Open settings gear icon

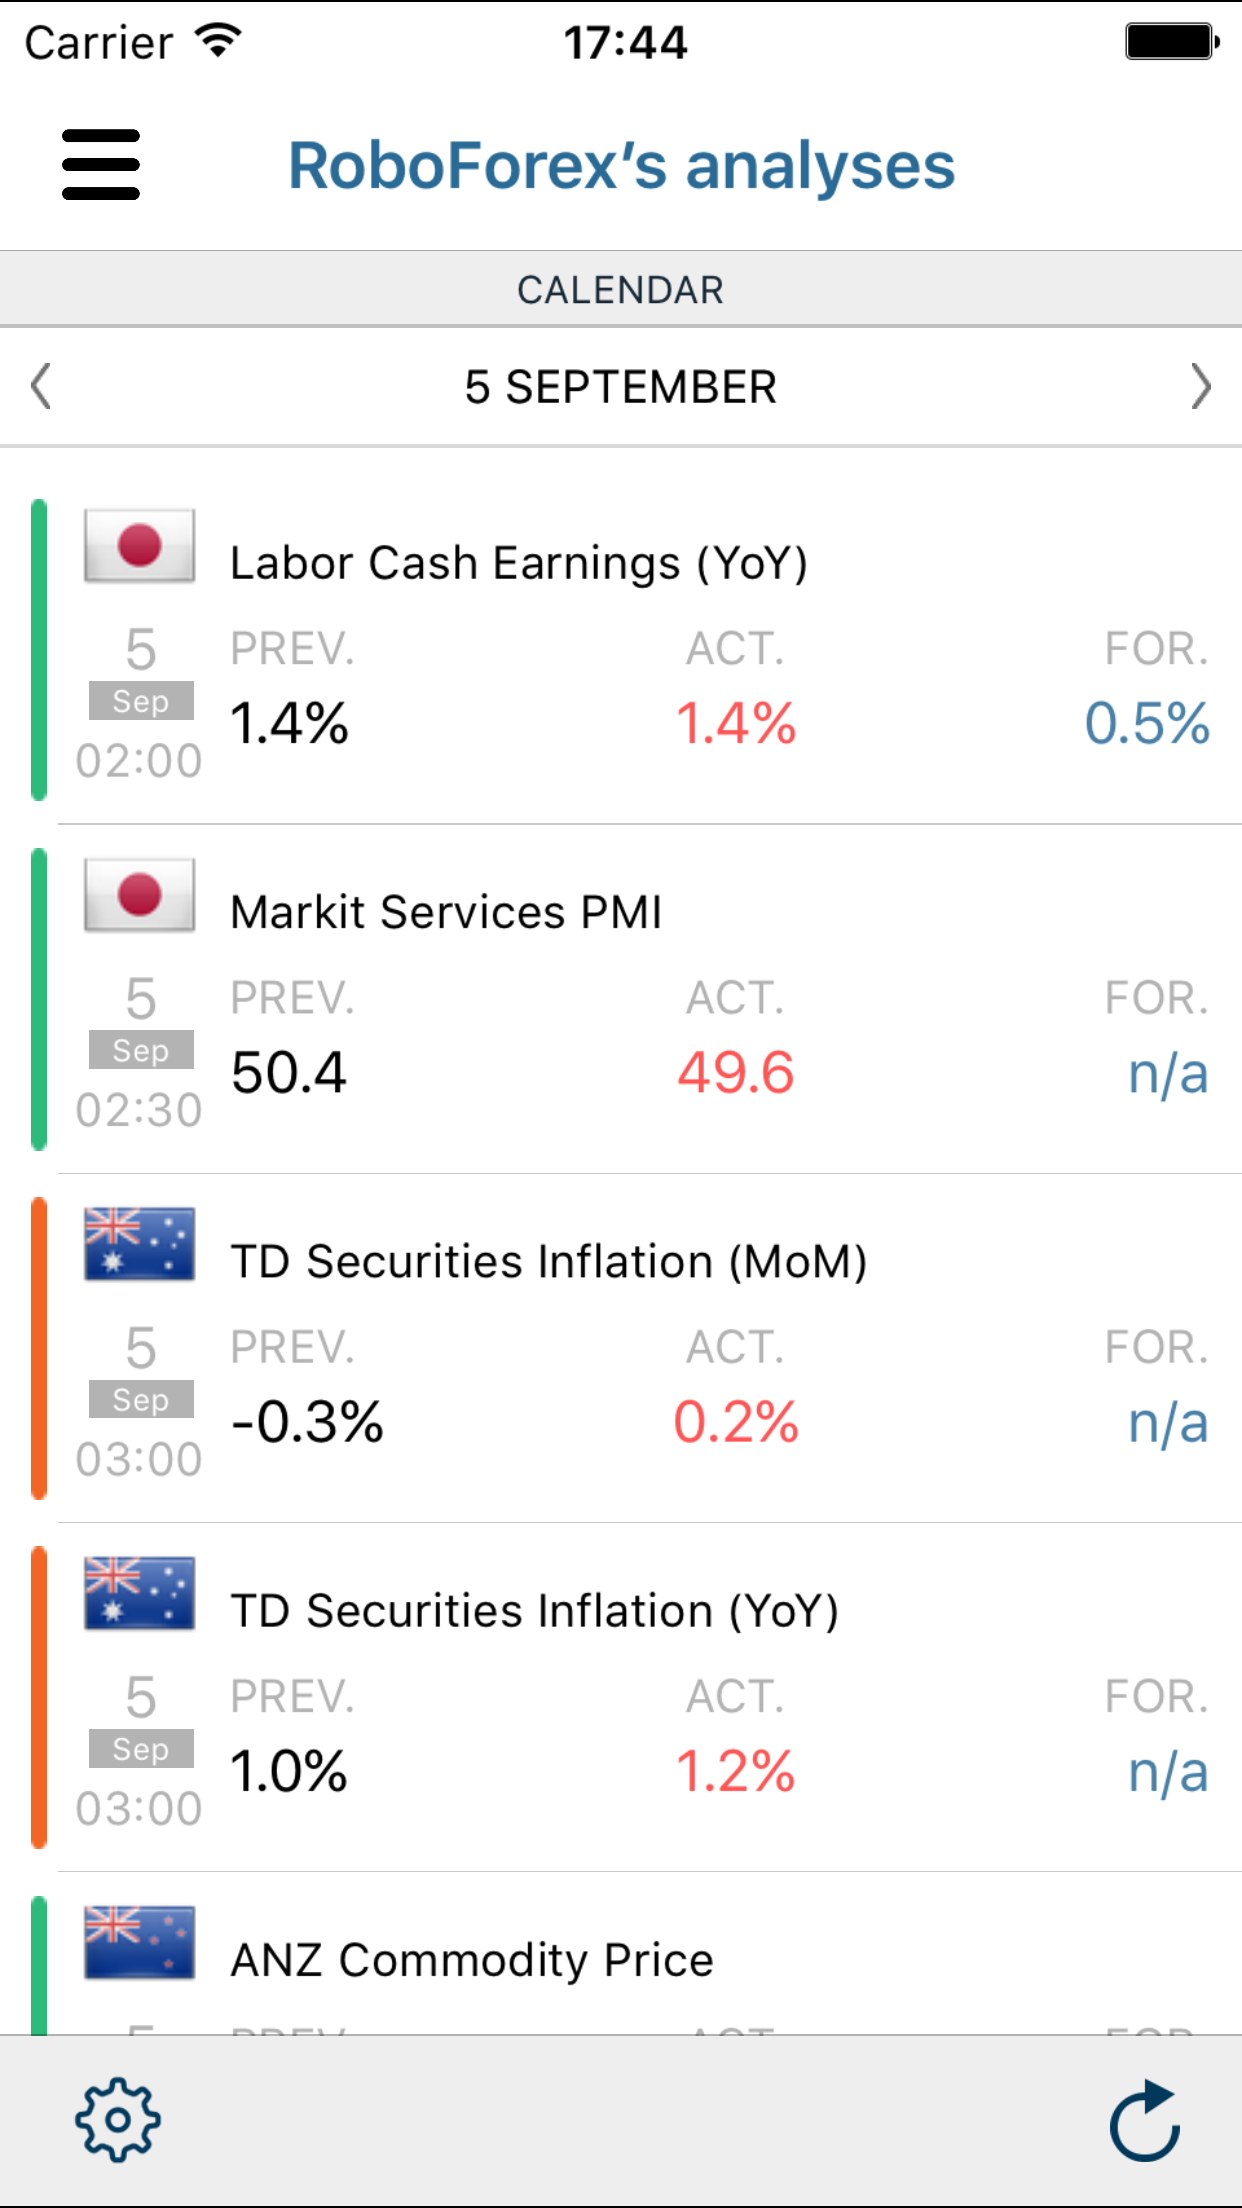pyautogui.click(x=118, y=2120)
